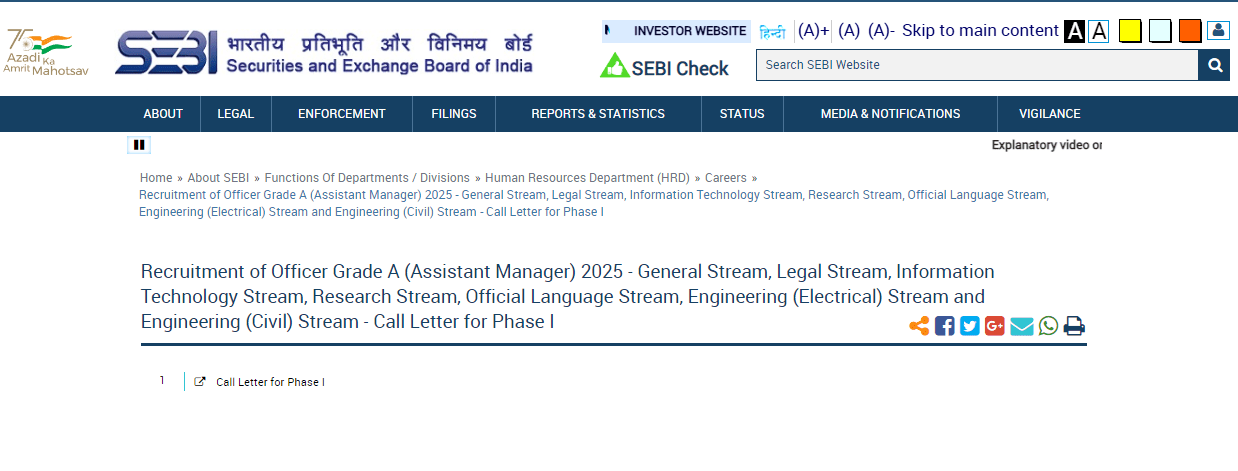The height and width of the screenshot is (471, 1238).
Task: Email this page using the envelope icon
Action: point(1021,326)
